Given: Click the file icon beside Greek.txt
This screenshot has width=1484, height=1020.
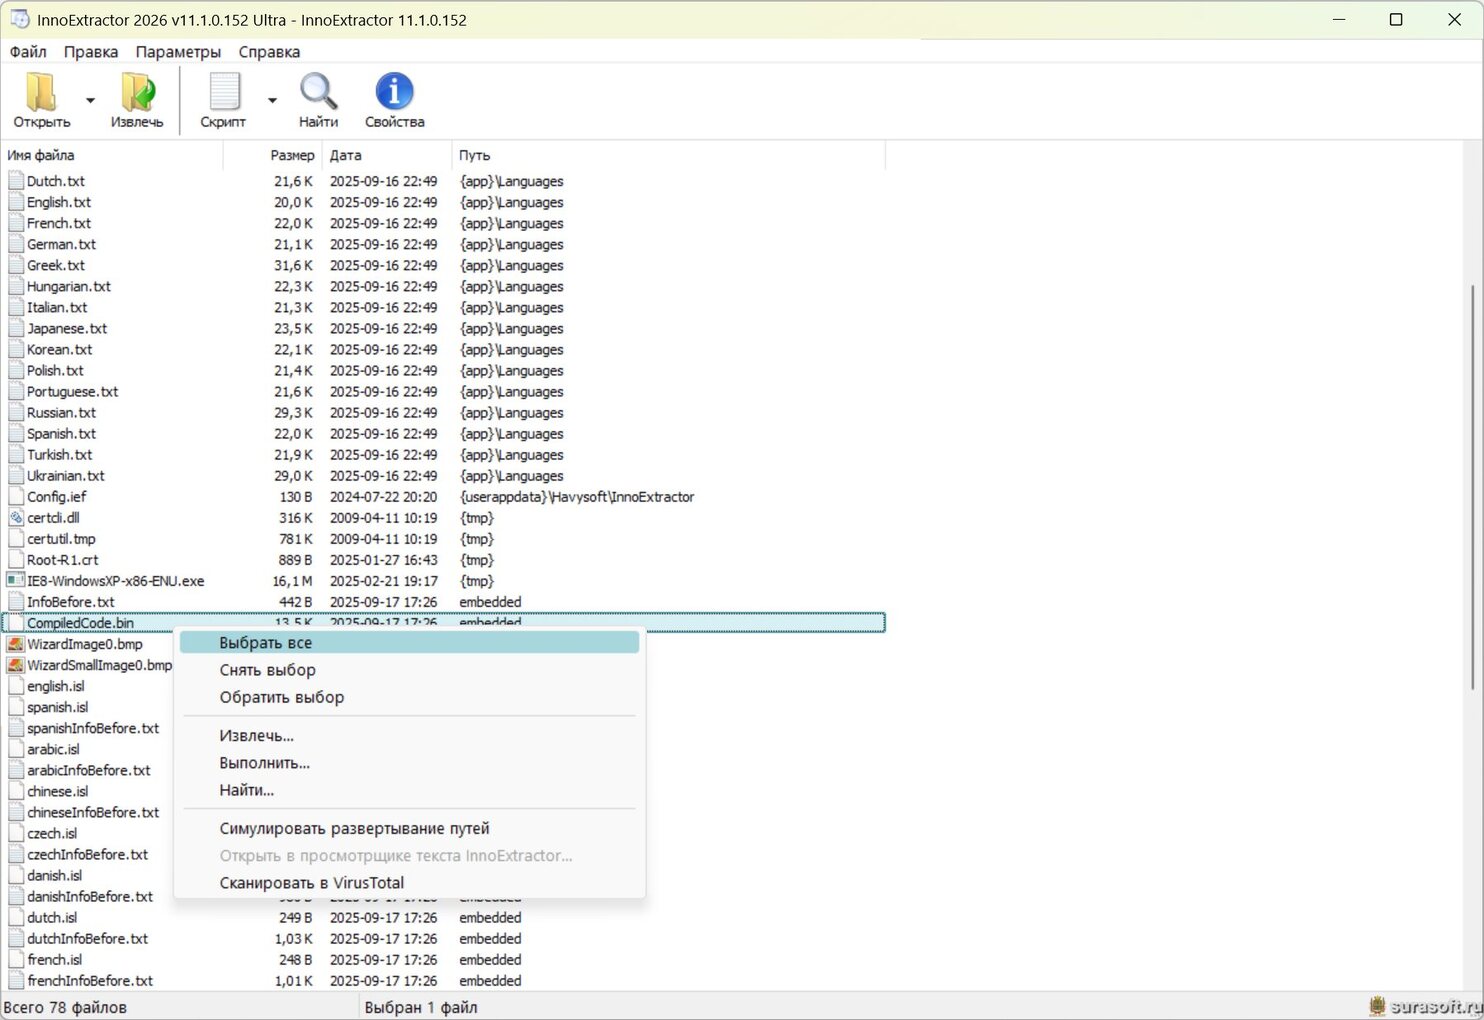Looking at the screenshot, I should pos(16,265).
